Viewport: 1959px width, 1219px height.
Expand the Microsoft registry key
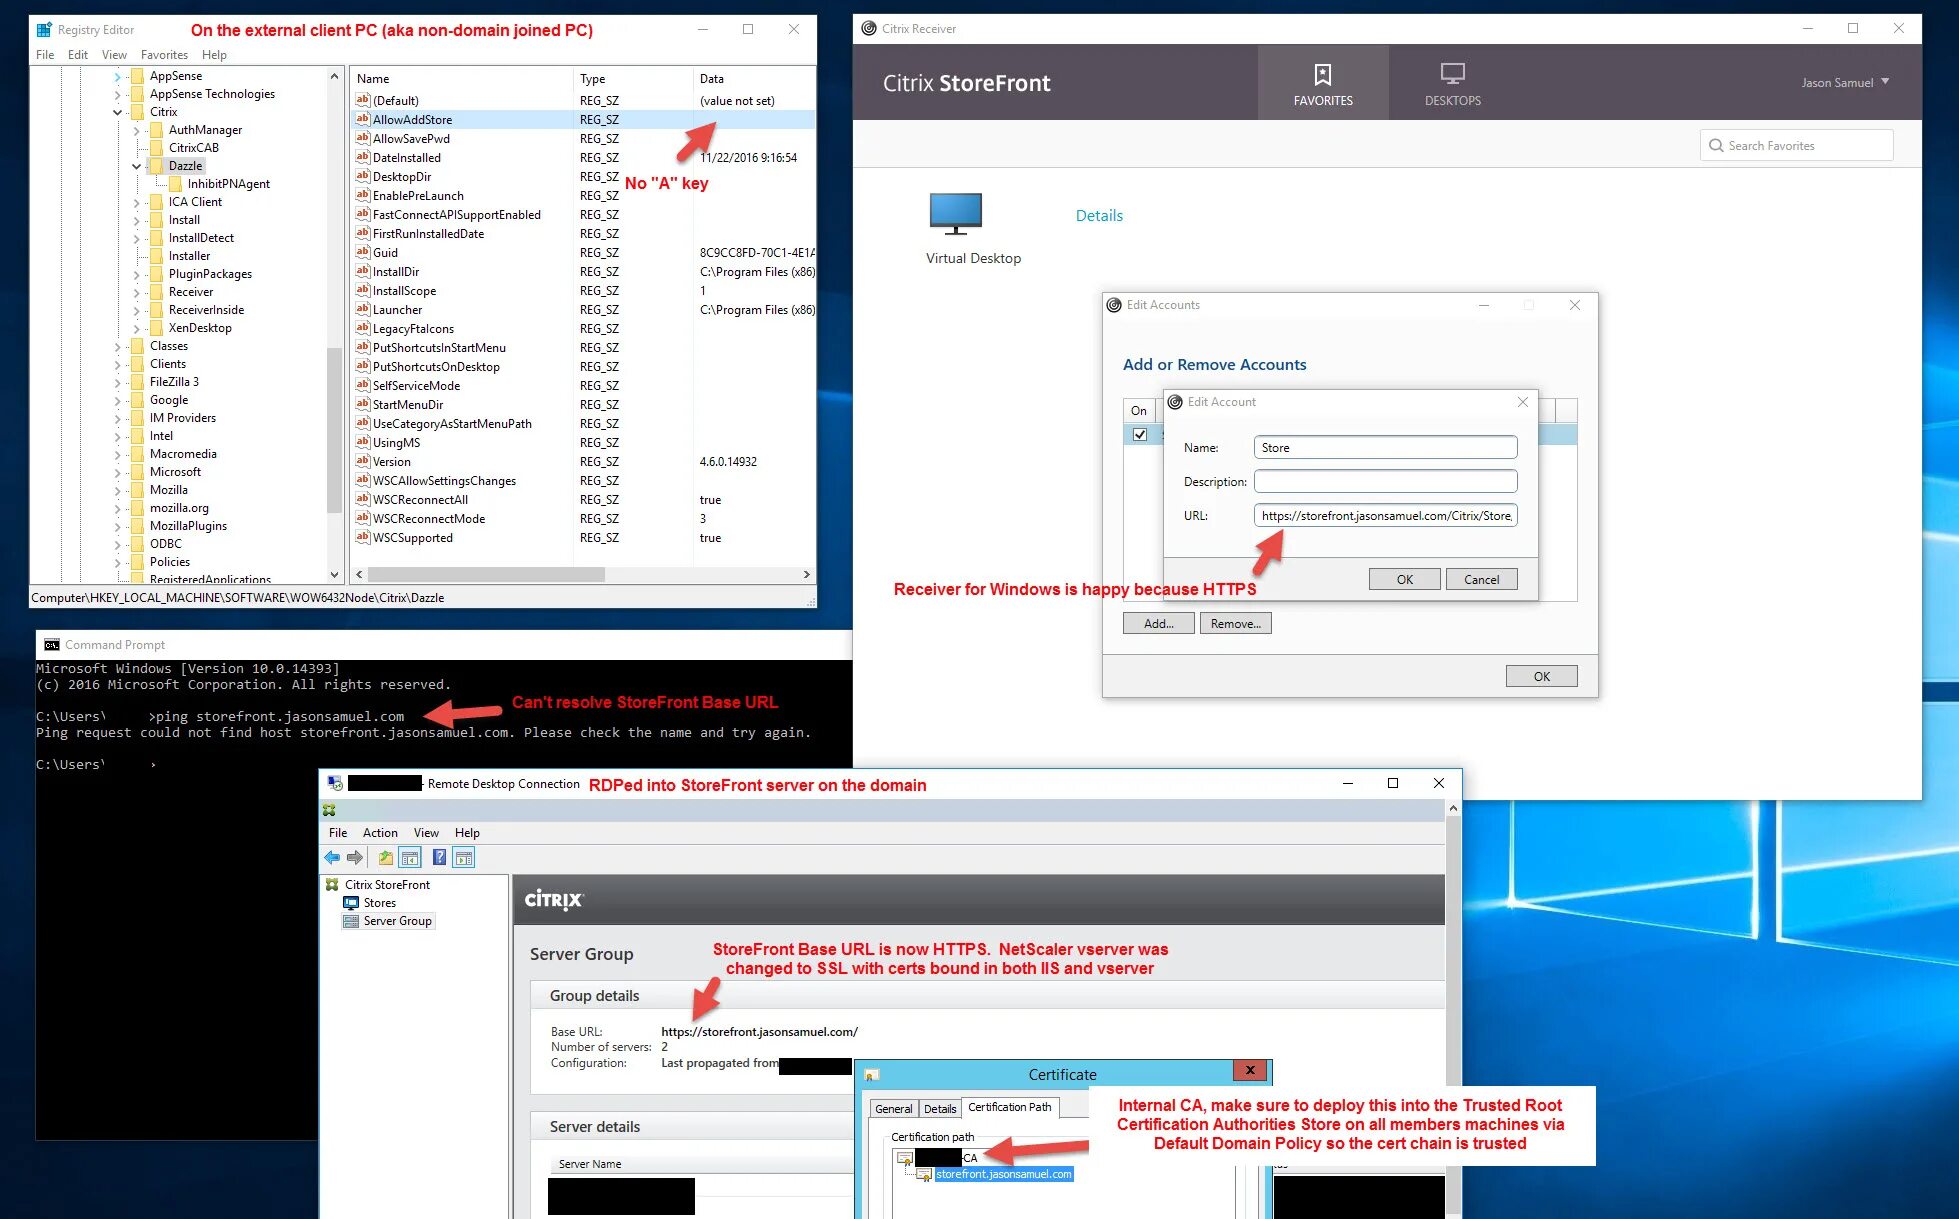[x=118, y=472]
